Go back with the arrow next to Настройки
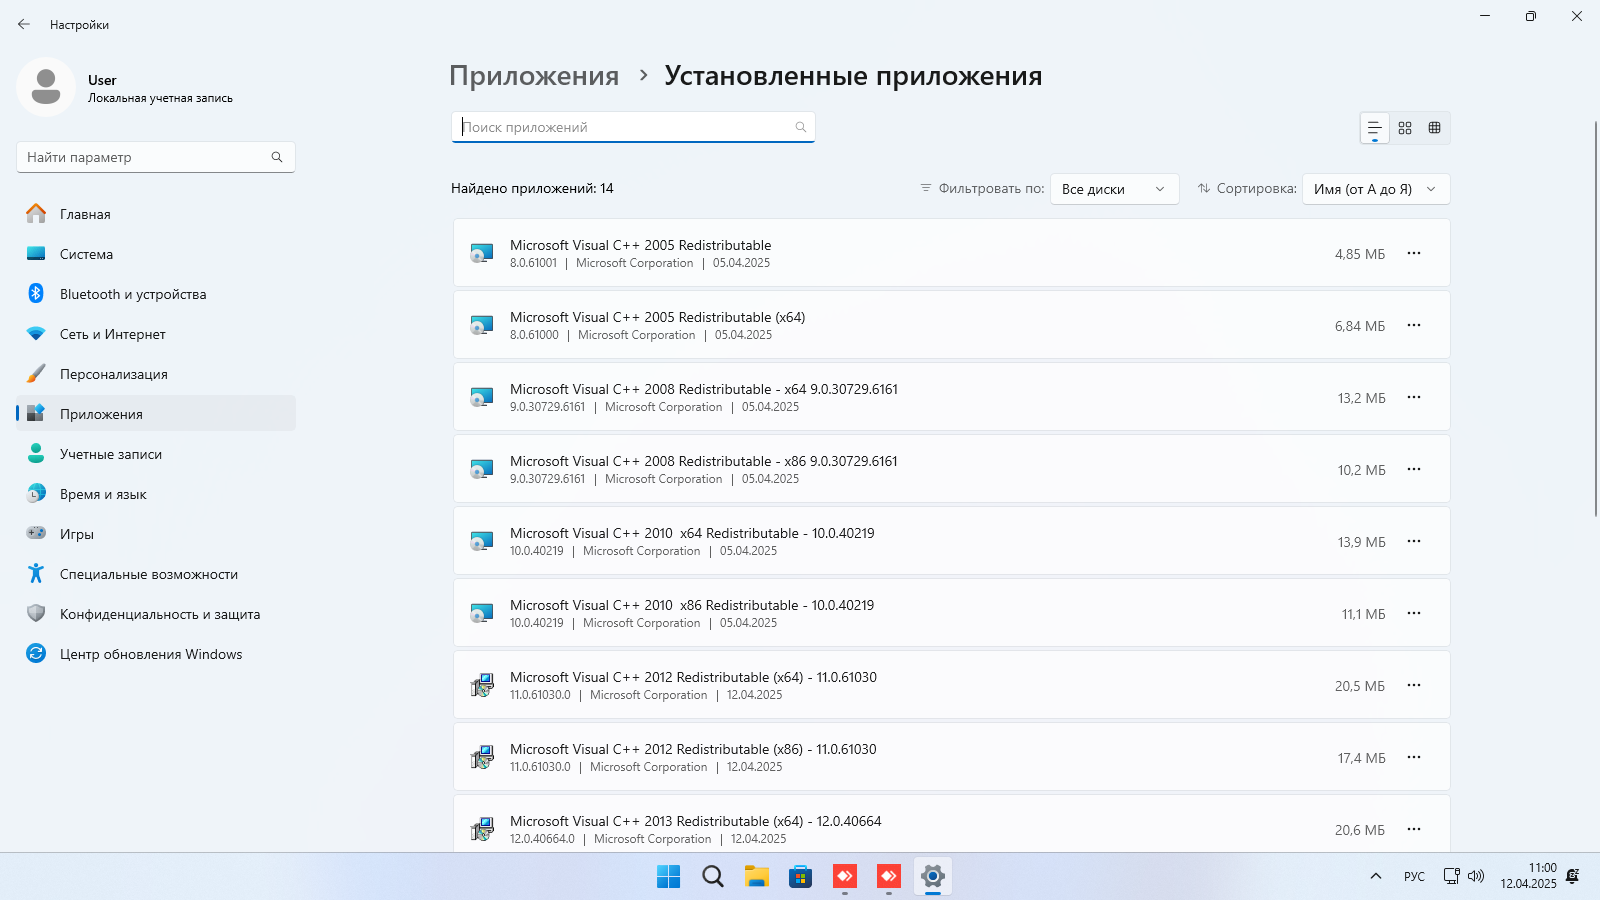1600x900 pixels. [x=24, y=24]
